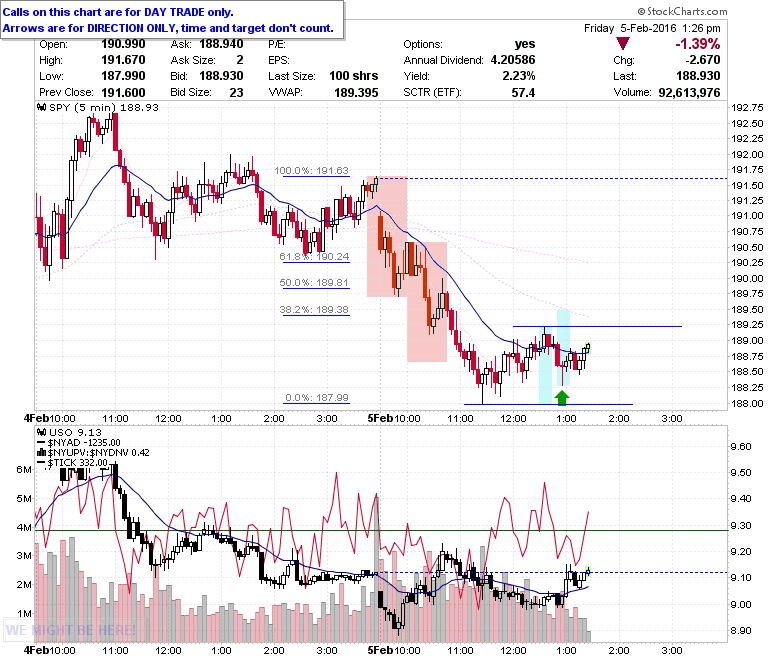Click the -1.39% percent change value
The image size is (780, 659).
point(697,44)
